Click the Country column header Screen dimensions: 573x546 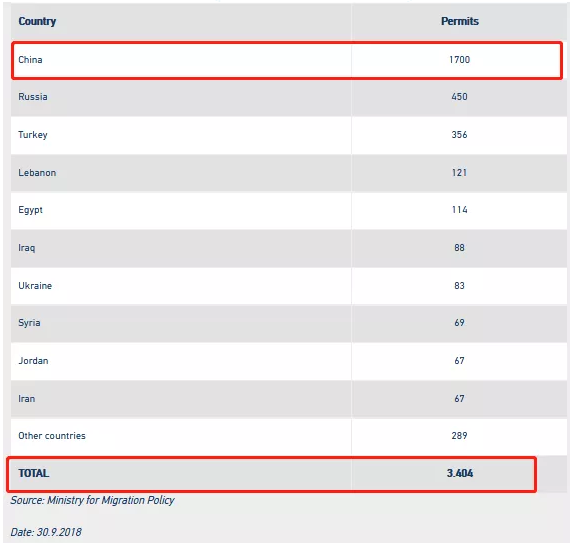tap(37, 21)
